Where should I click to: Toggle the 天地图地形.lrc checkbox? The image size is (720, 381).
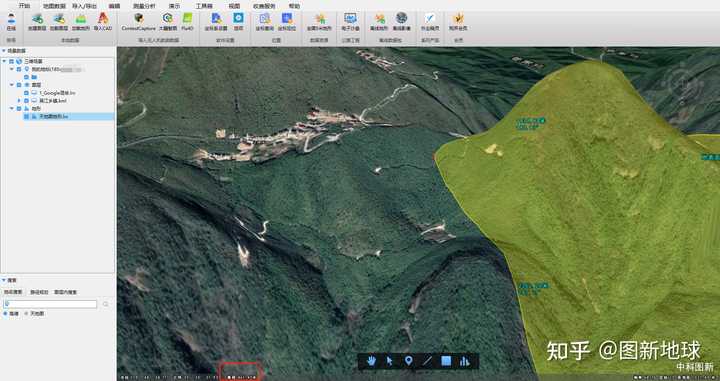[x=26, y=117]
